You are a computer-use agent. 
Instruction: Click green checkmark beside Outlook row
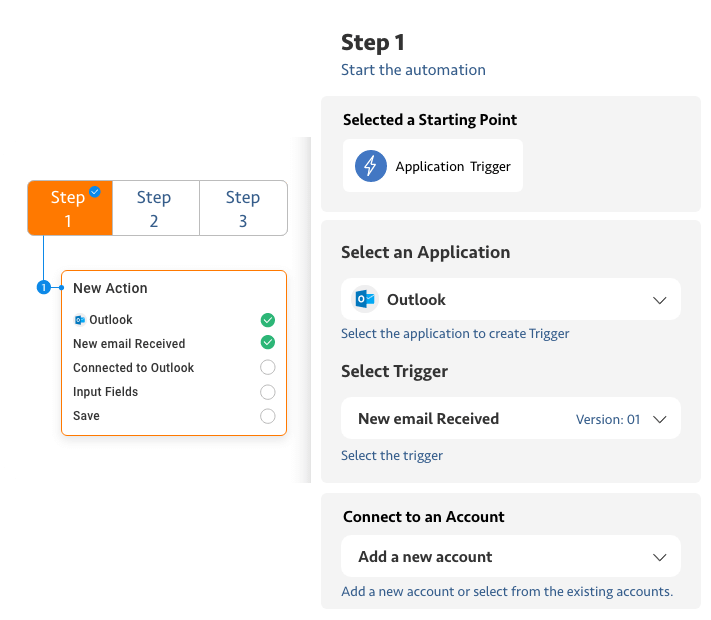268,320
